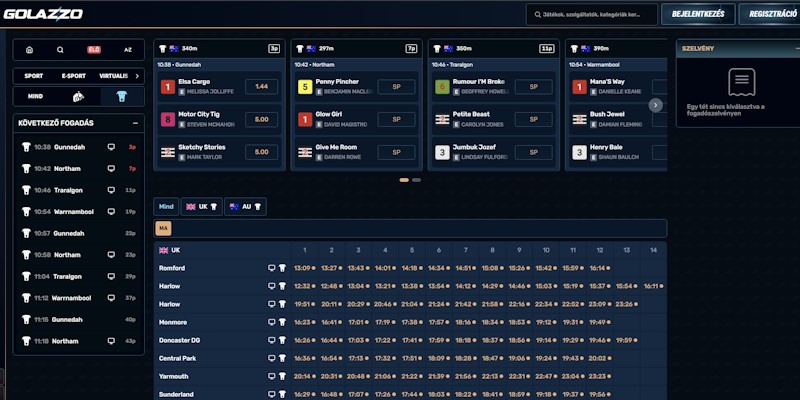Open stream icon in Doncaster DG row
The height and width of the screenshot is (400, 800).
[271, 340]
